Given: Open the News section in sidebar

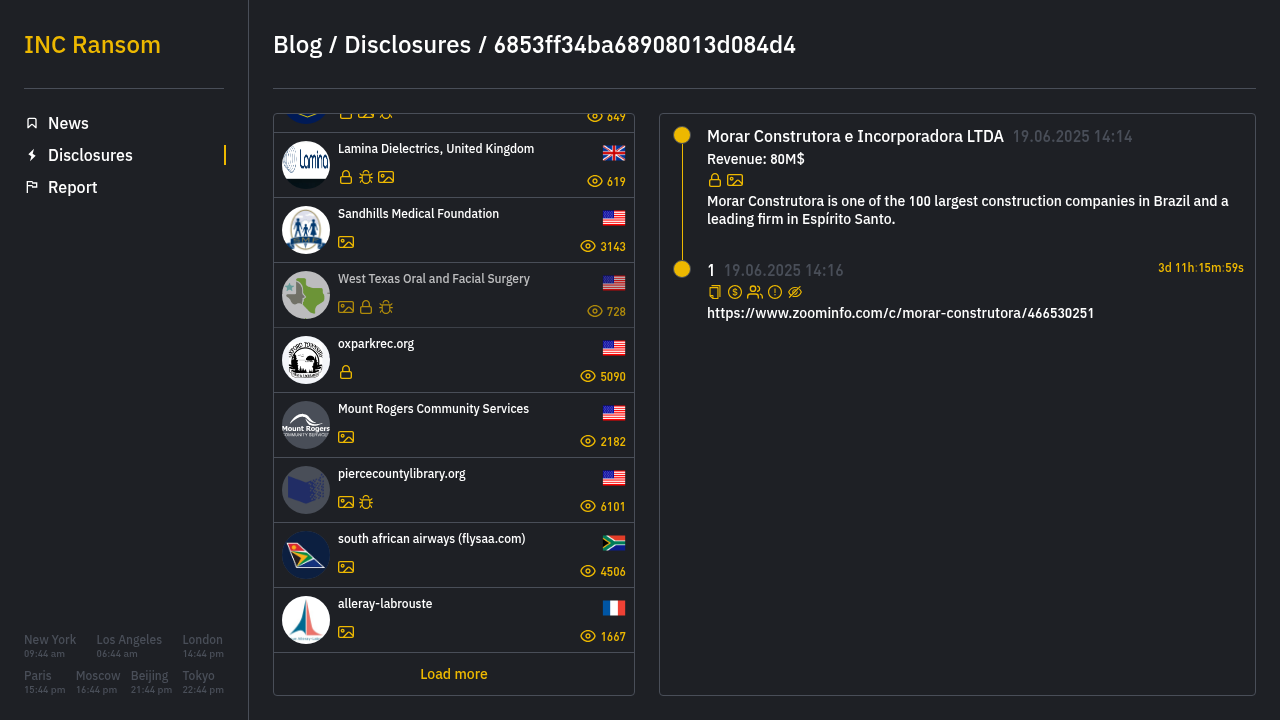Looking at the screenshot, I should (68, 123).
